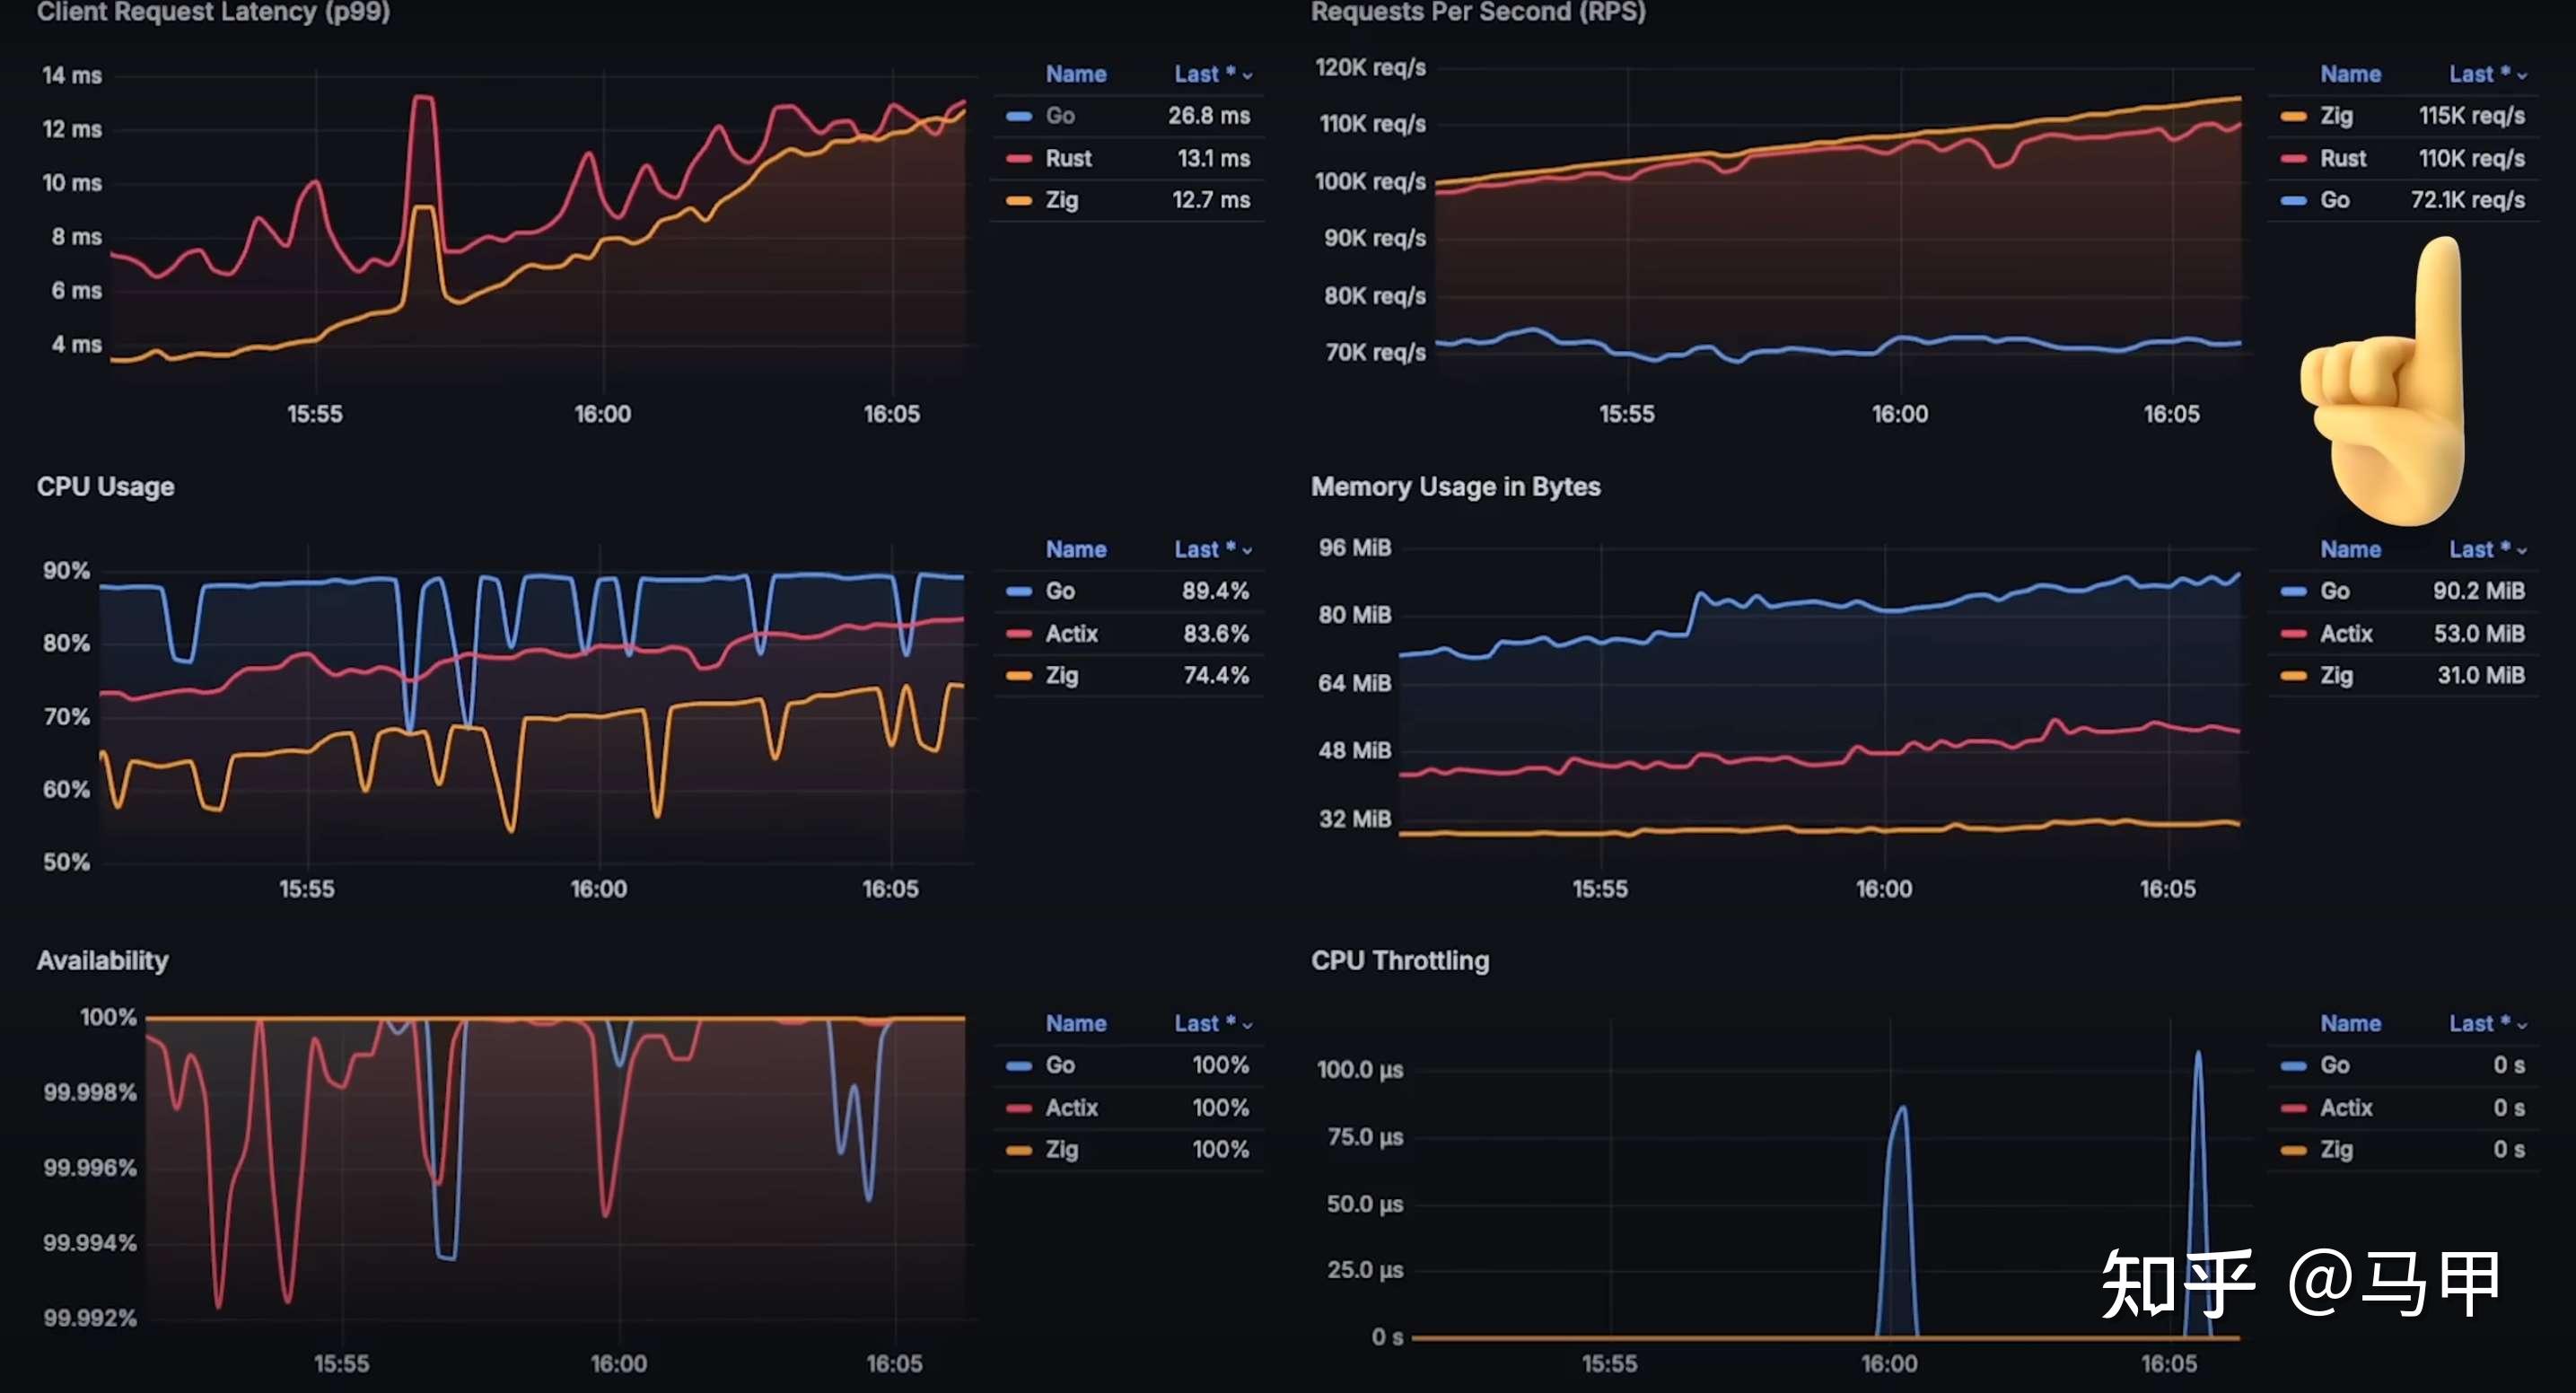
Task: Open the Memory Usage in Bytes panel title
Action: [1455, 487]
